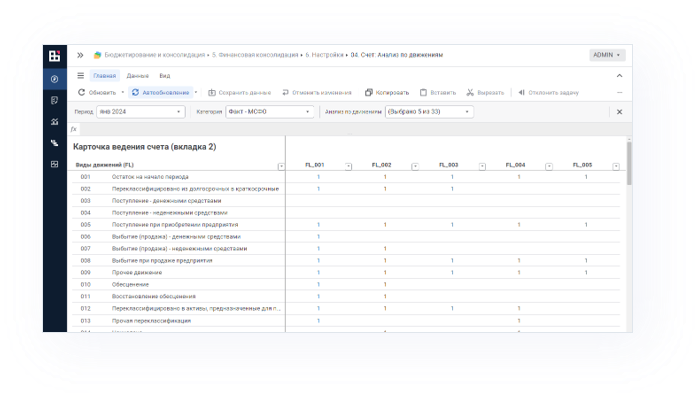Open filter for FL_005 column
The width and height of the screenshot is (700, 398).
click(616, 166)
